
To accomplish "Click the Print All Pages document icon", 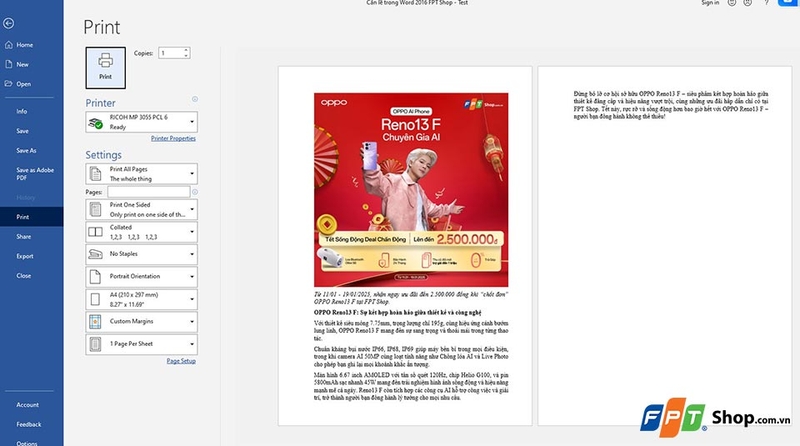I will click(95, 174).
